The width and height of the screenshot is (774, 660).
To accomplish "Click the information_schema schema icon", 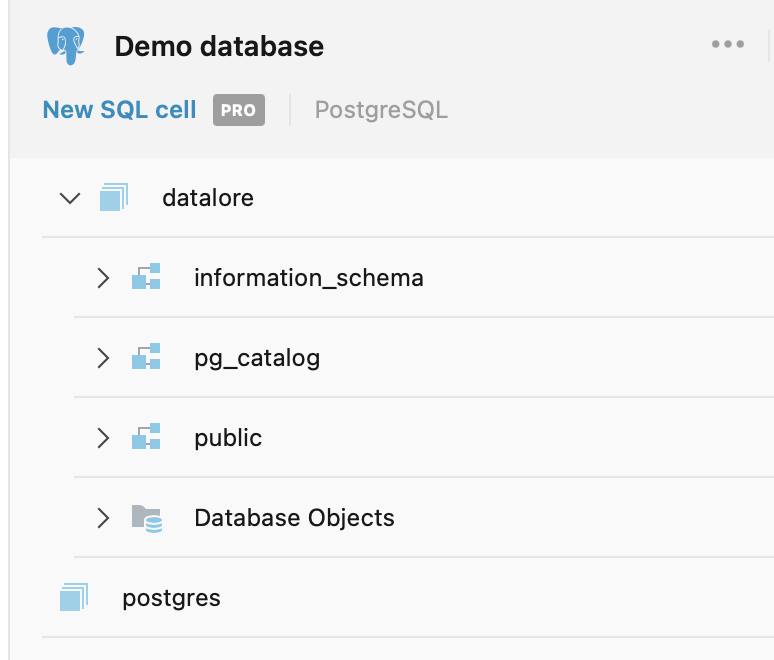I will coord(146,276).
